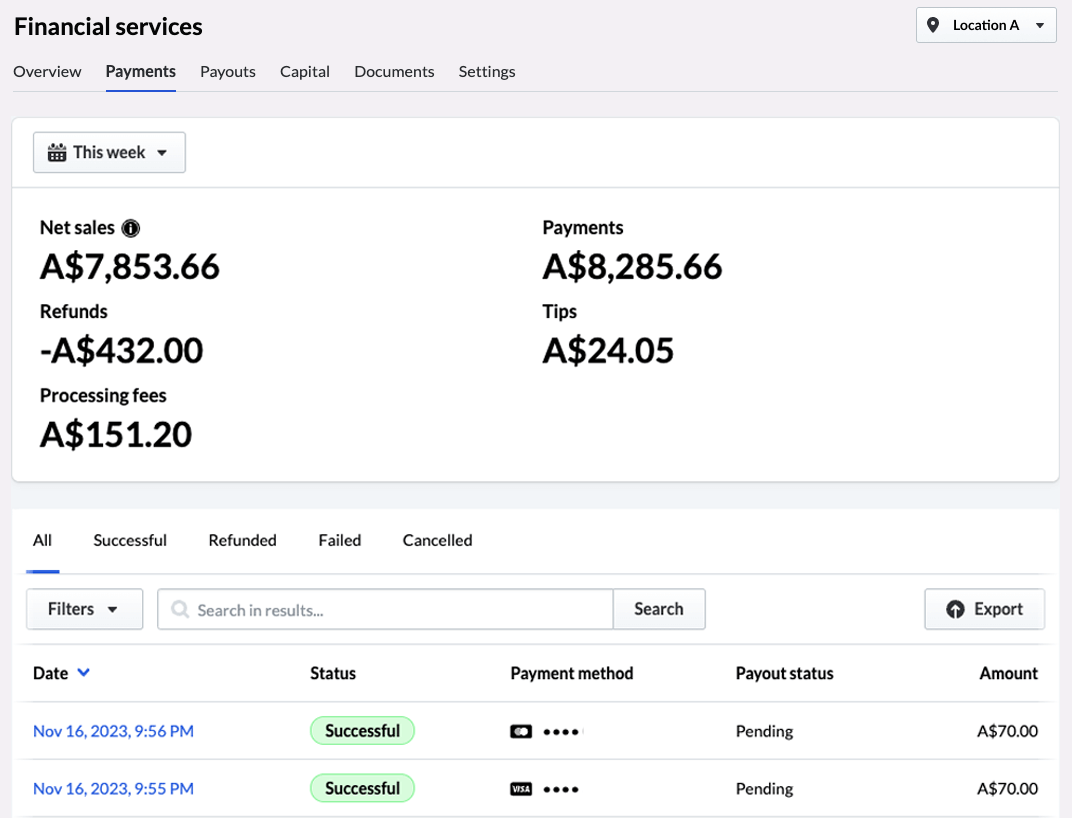Click the location pin icon beside Location A
This screenshot has height=818, width=1072.
935,25
